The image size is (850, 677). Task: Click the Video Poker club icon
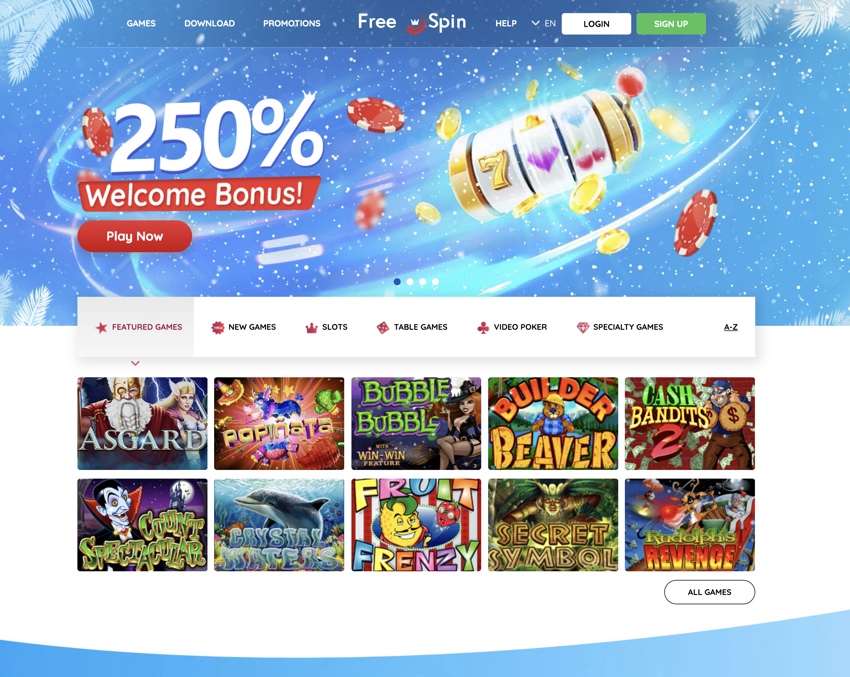(x=482, y=327)
